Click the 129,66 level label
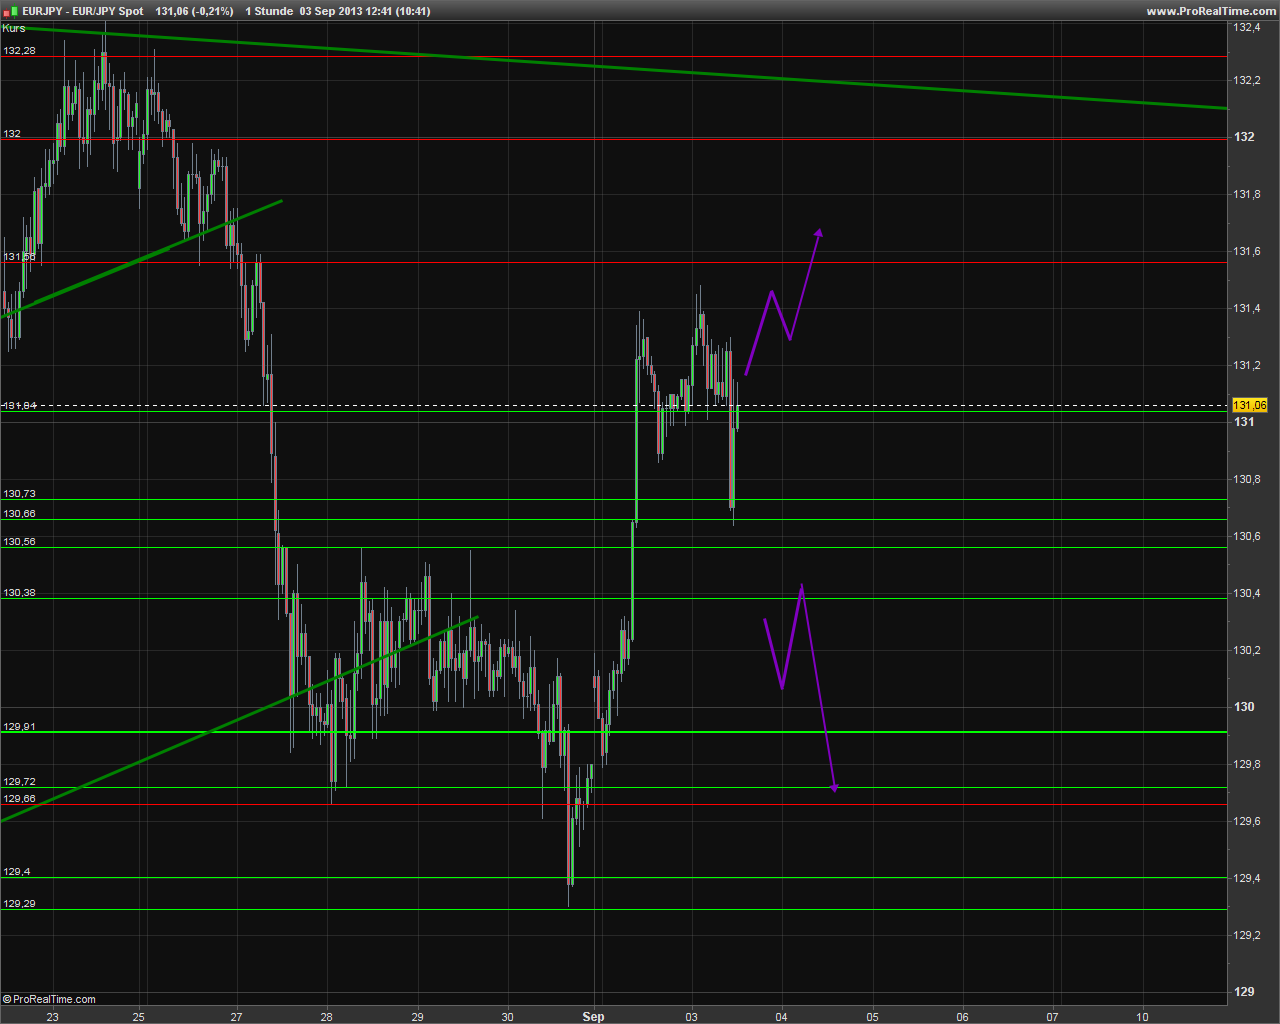1280x1024 pixels. click(x=19, y=799)
